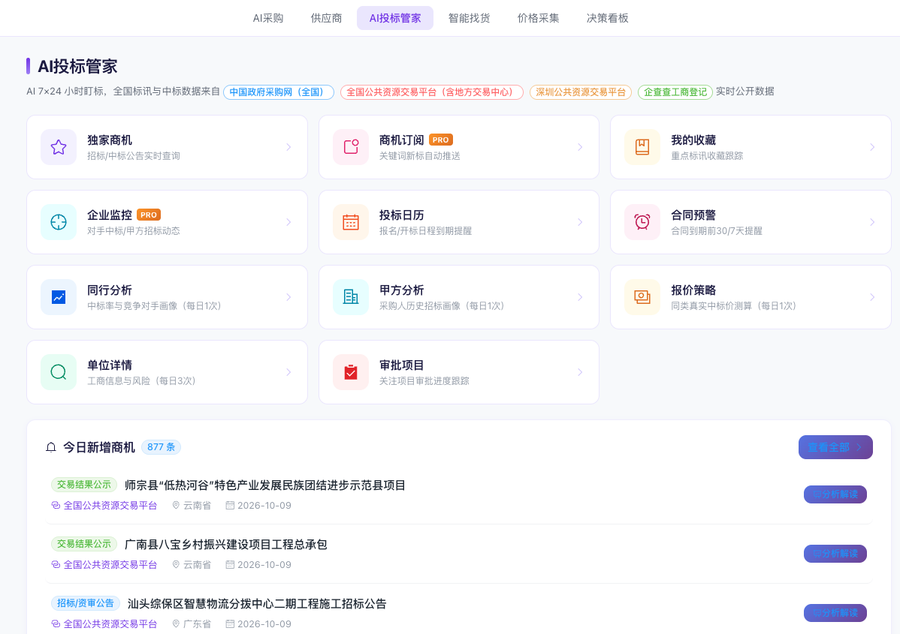Screen dimensions: 900x634
Task: Click the 审批项目 clipboard icon
Action: 351,372
